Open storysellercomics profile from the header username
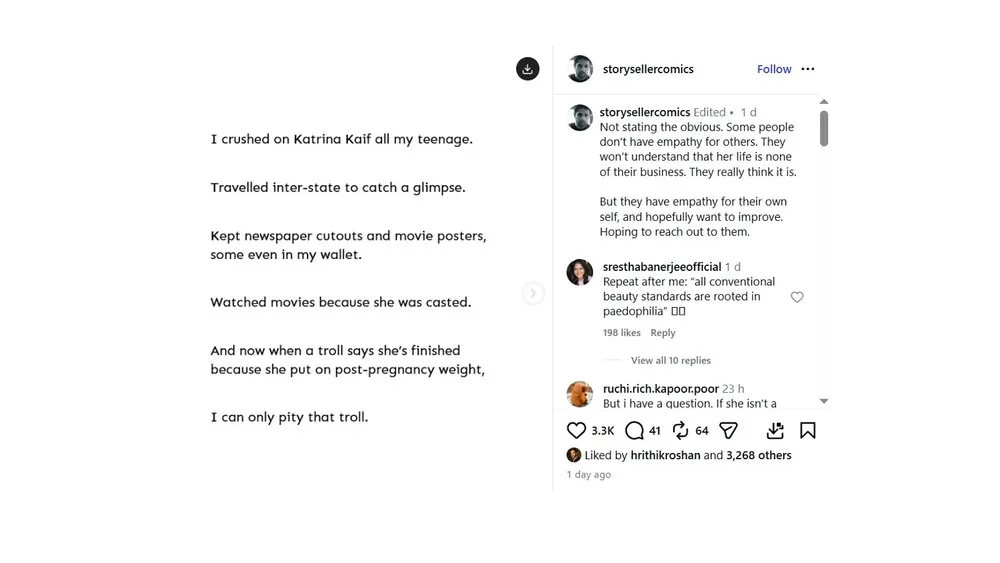Image resolution: width=1000 pixels, height=563 pixels. (648, 69)
